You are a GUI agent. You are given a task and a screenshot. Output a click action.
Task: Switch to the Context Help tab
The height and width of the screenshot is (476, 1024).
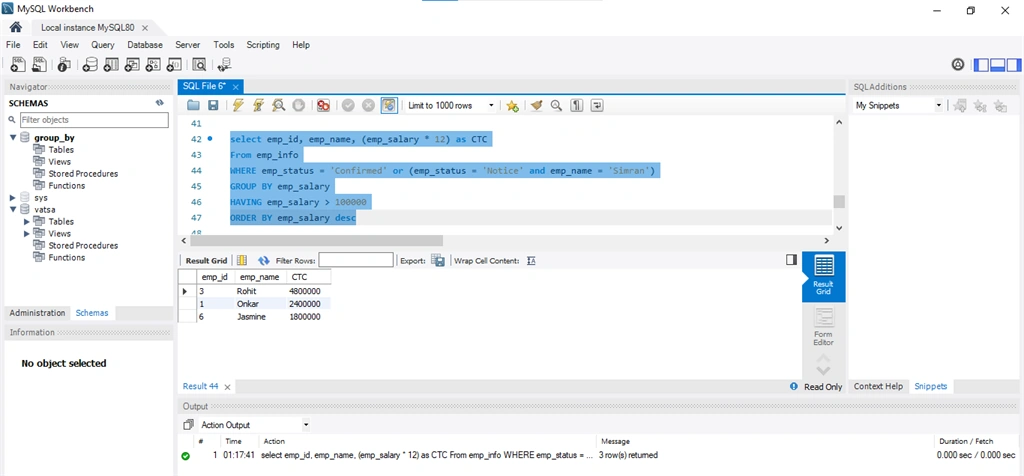[x=878, y=387]
